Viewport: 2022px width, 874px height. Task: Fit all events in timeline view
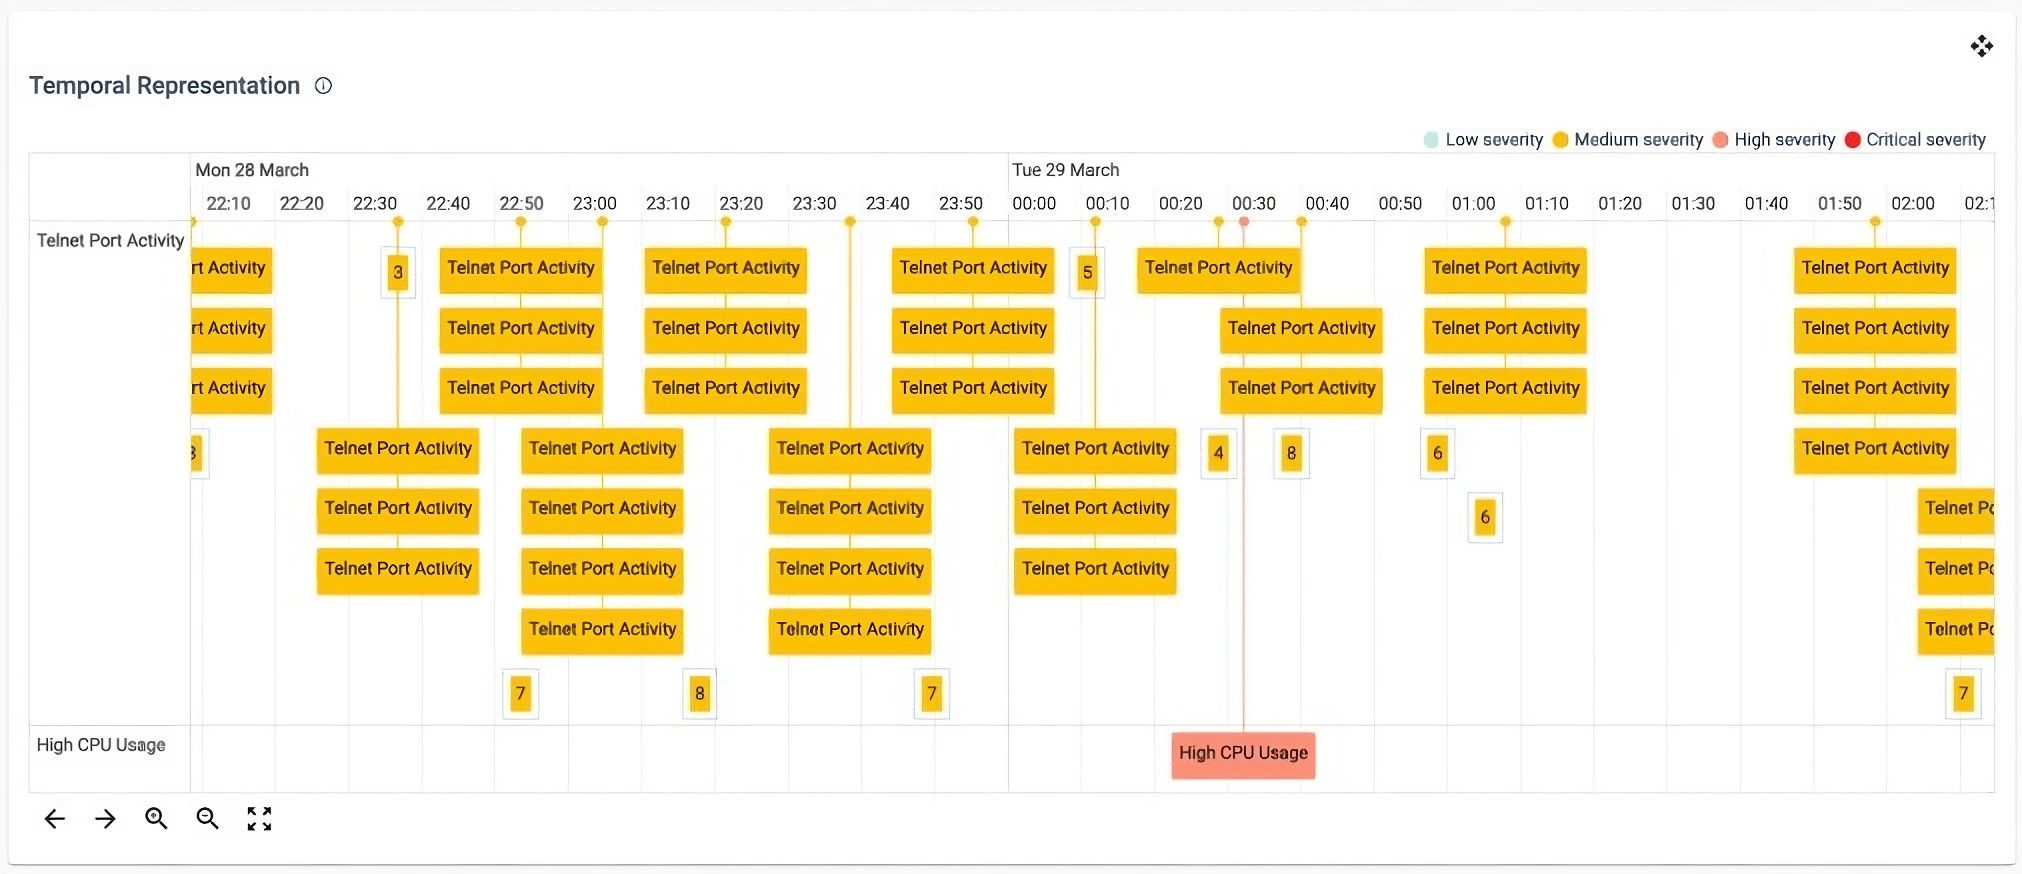pos(259,819)
